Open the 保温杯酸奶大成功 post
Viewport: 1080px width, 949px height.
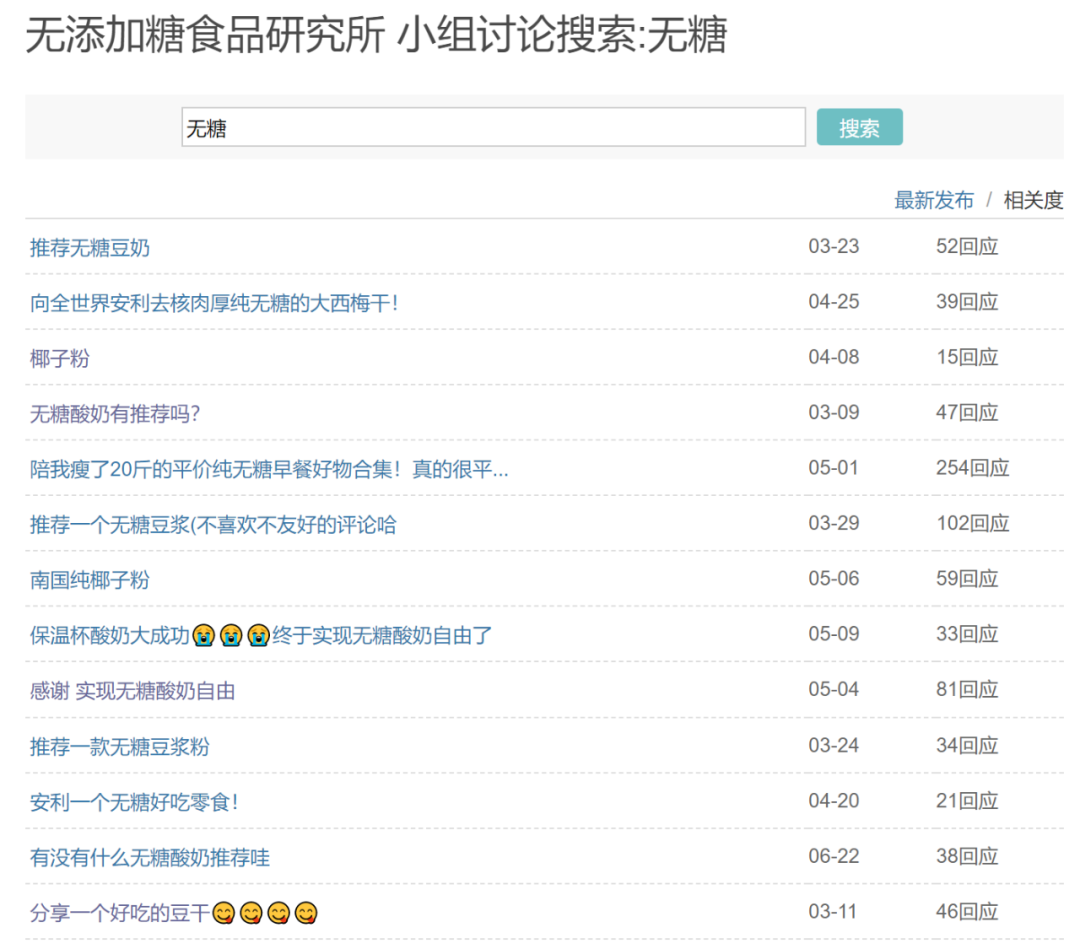pyautogui.click(x=261, y=635)
